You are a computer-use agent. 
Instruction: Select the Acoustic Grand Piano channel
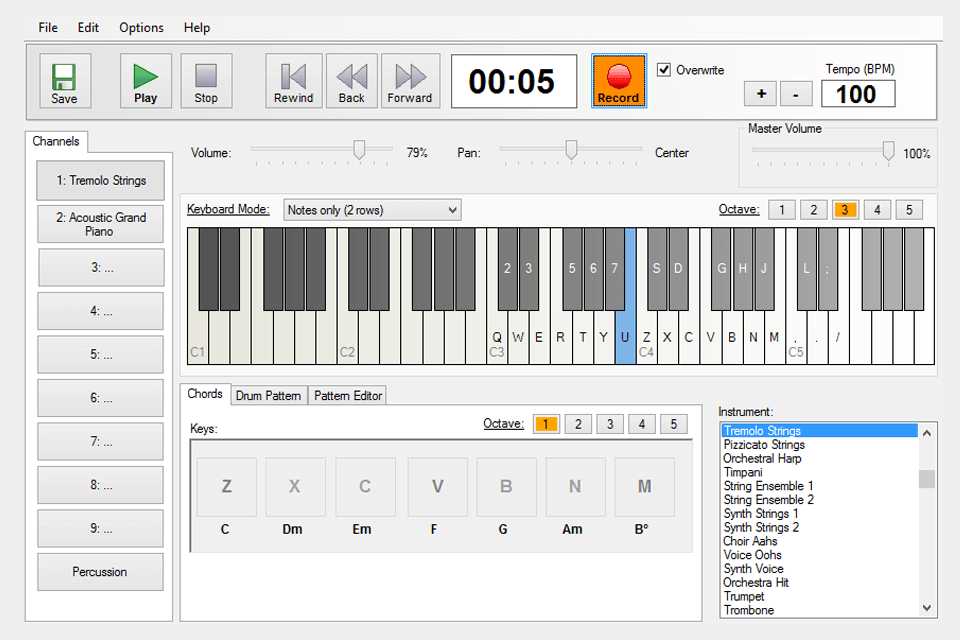[x=100, y=224]
